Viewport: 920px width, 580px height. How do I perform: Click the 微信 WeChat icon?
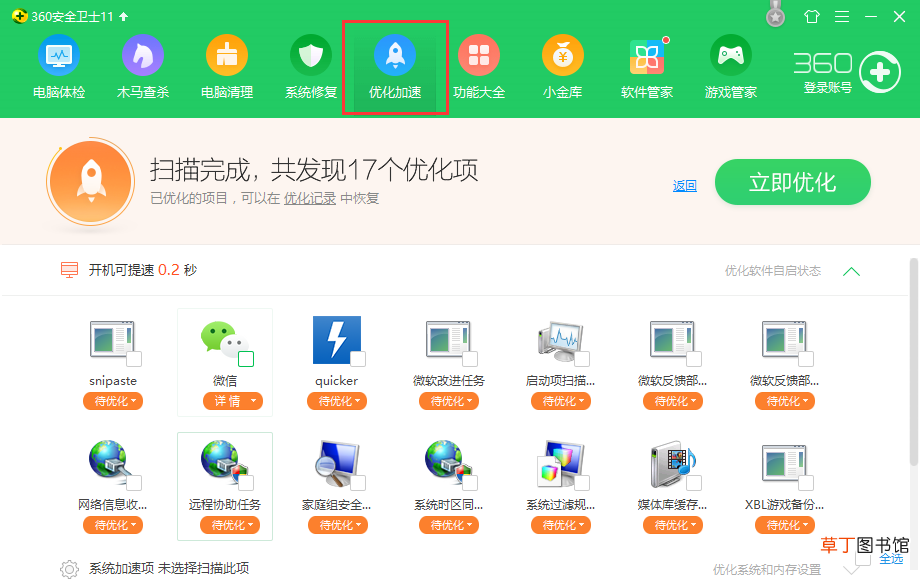[224, 338]
